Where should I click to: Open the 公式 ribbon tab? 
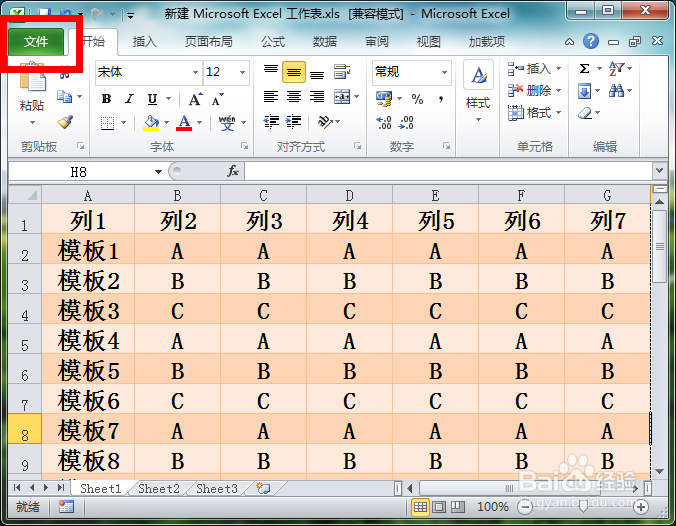(272, 42)
